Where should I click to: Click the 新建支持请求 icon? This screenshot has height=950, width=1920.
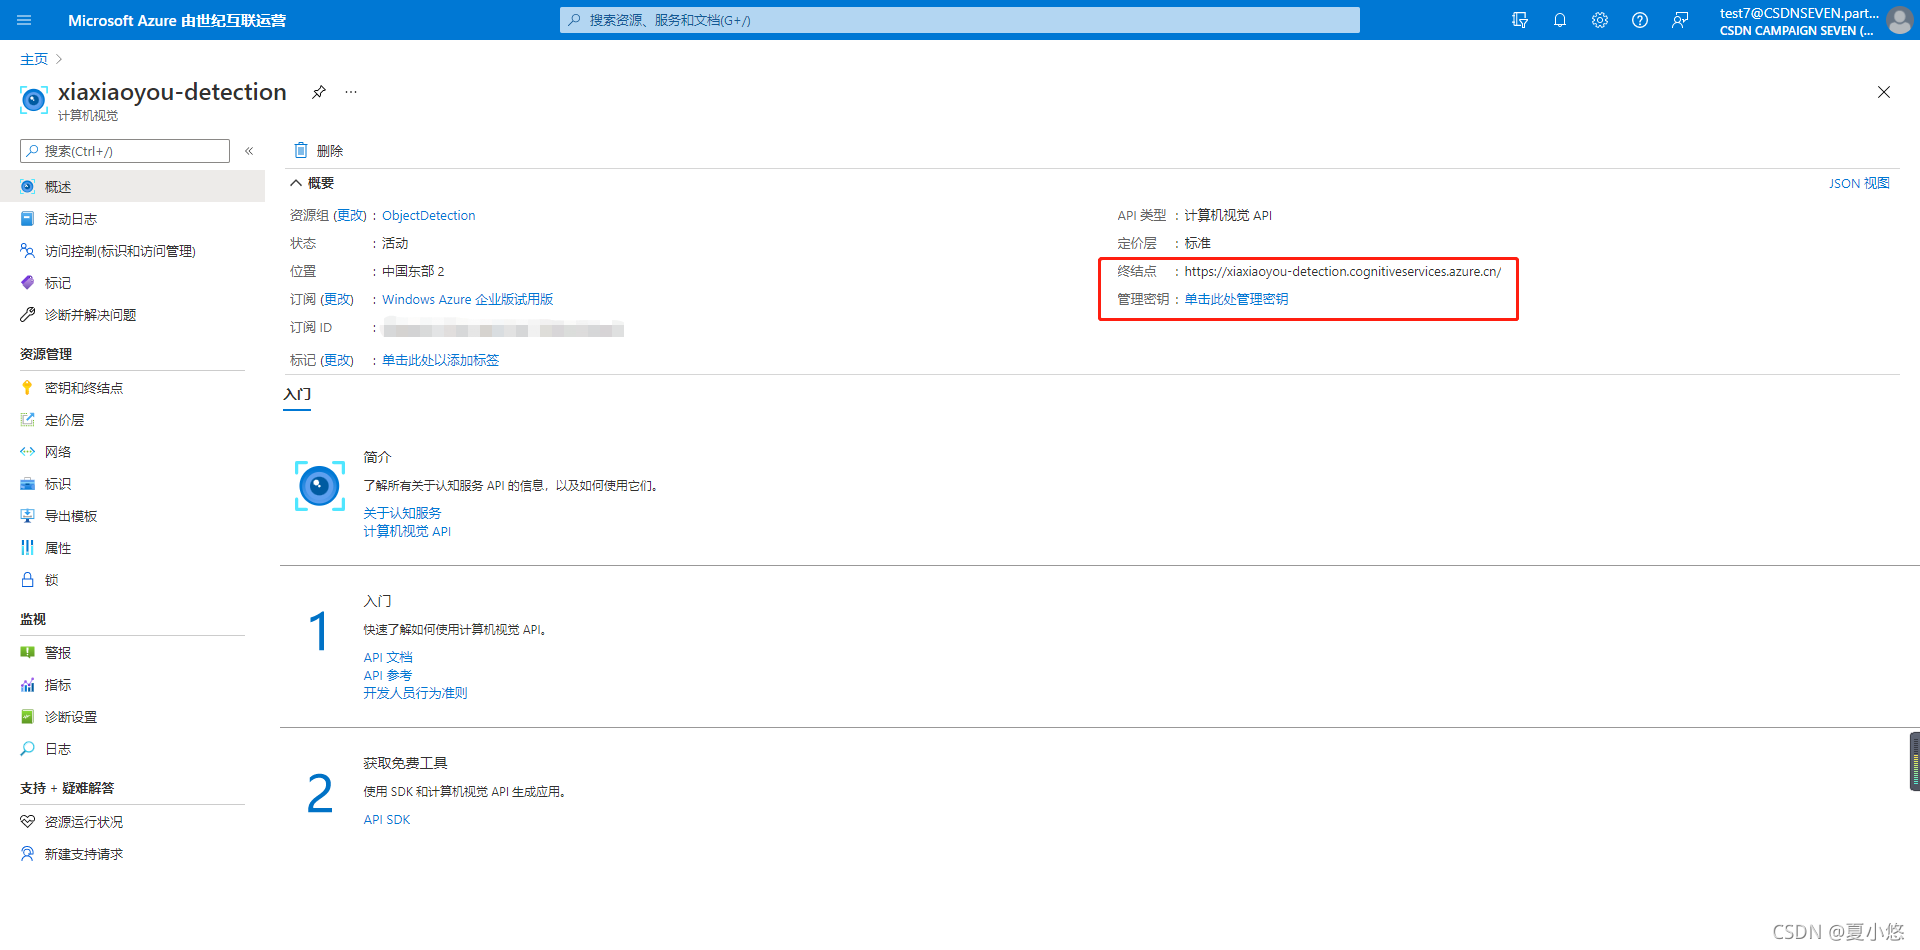pyautogui.click(x=27, y=854)
